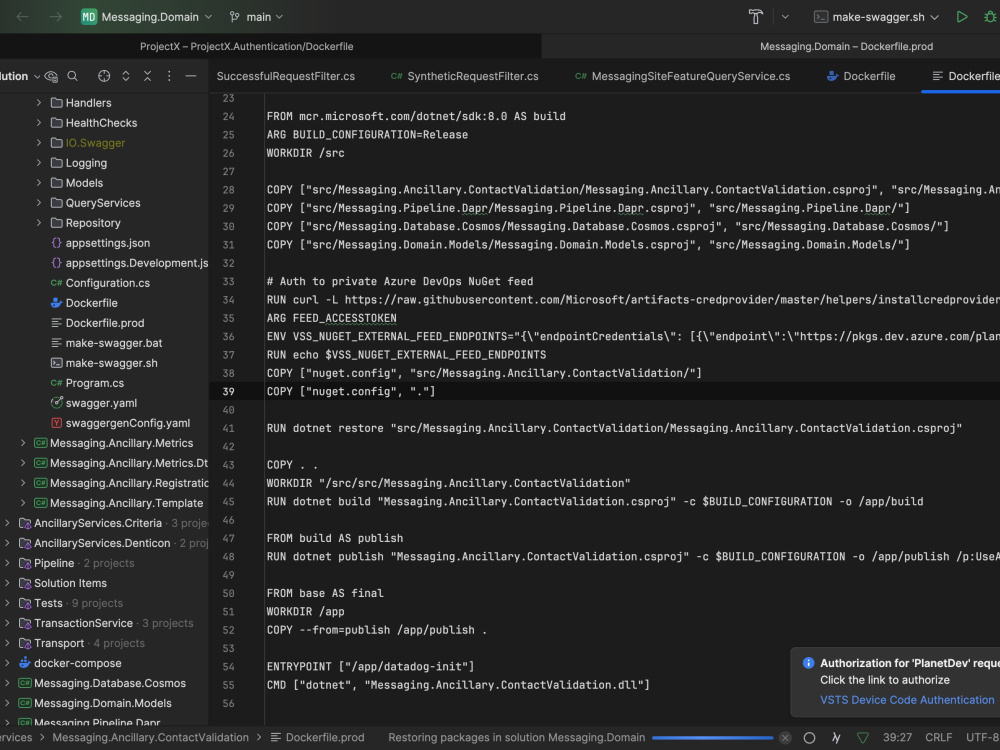Click the 39:27 caret position indicator

point(897,738)
